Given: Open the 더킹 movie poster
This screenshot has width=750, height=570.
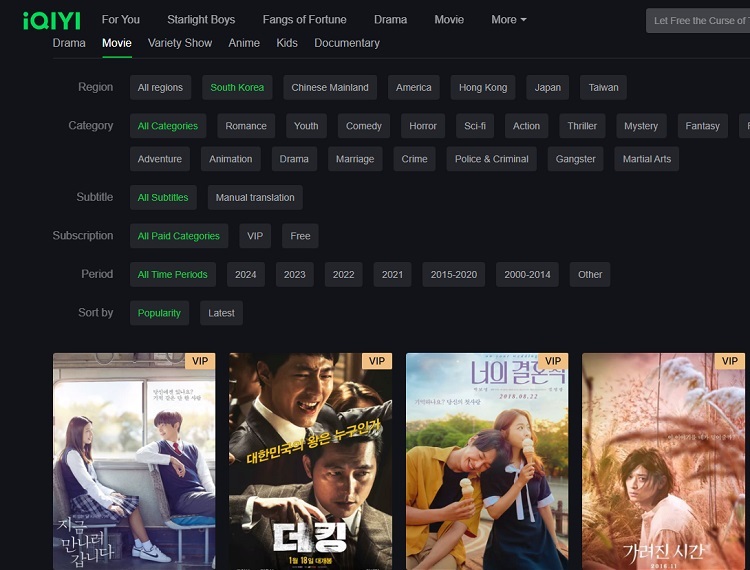Looking at the screenshot, I should (x=310, y=461).
